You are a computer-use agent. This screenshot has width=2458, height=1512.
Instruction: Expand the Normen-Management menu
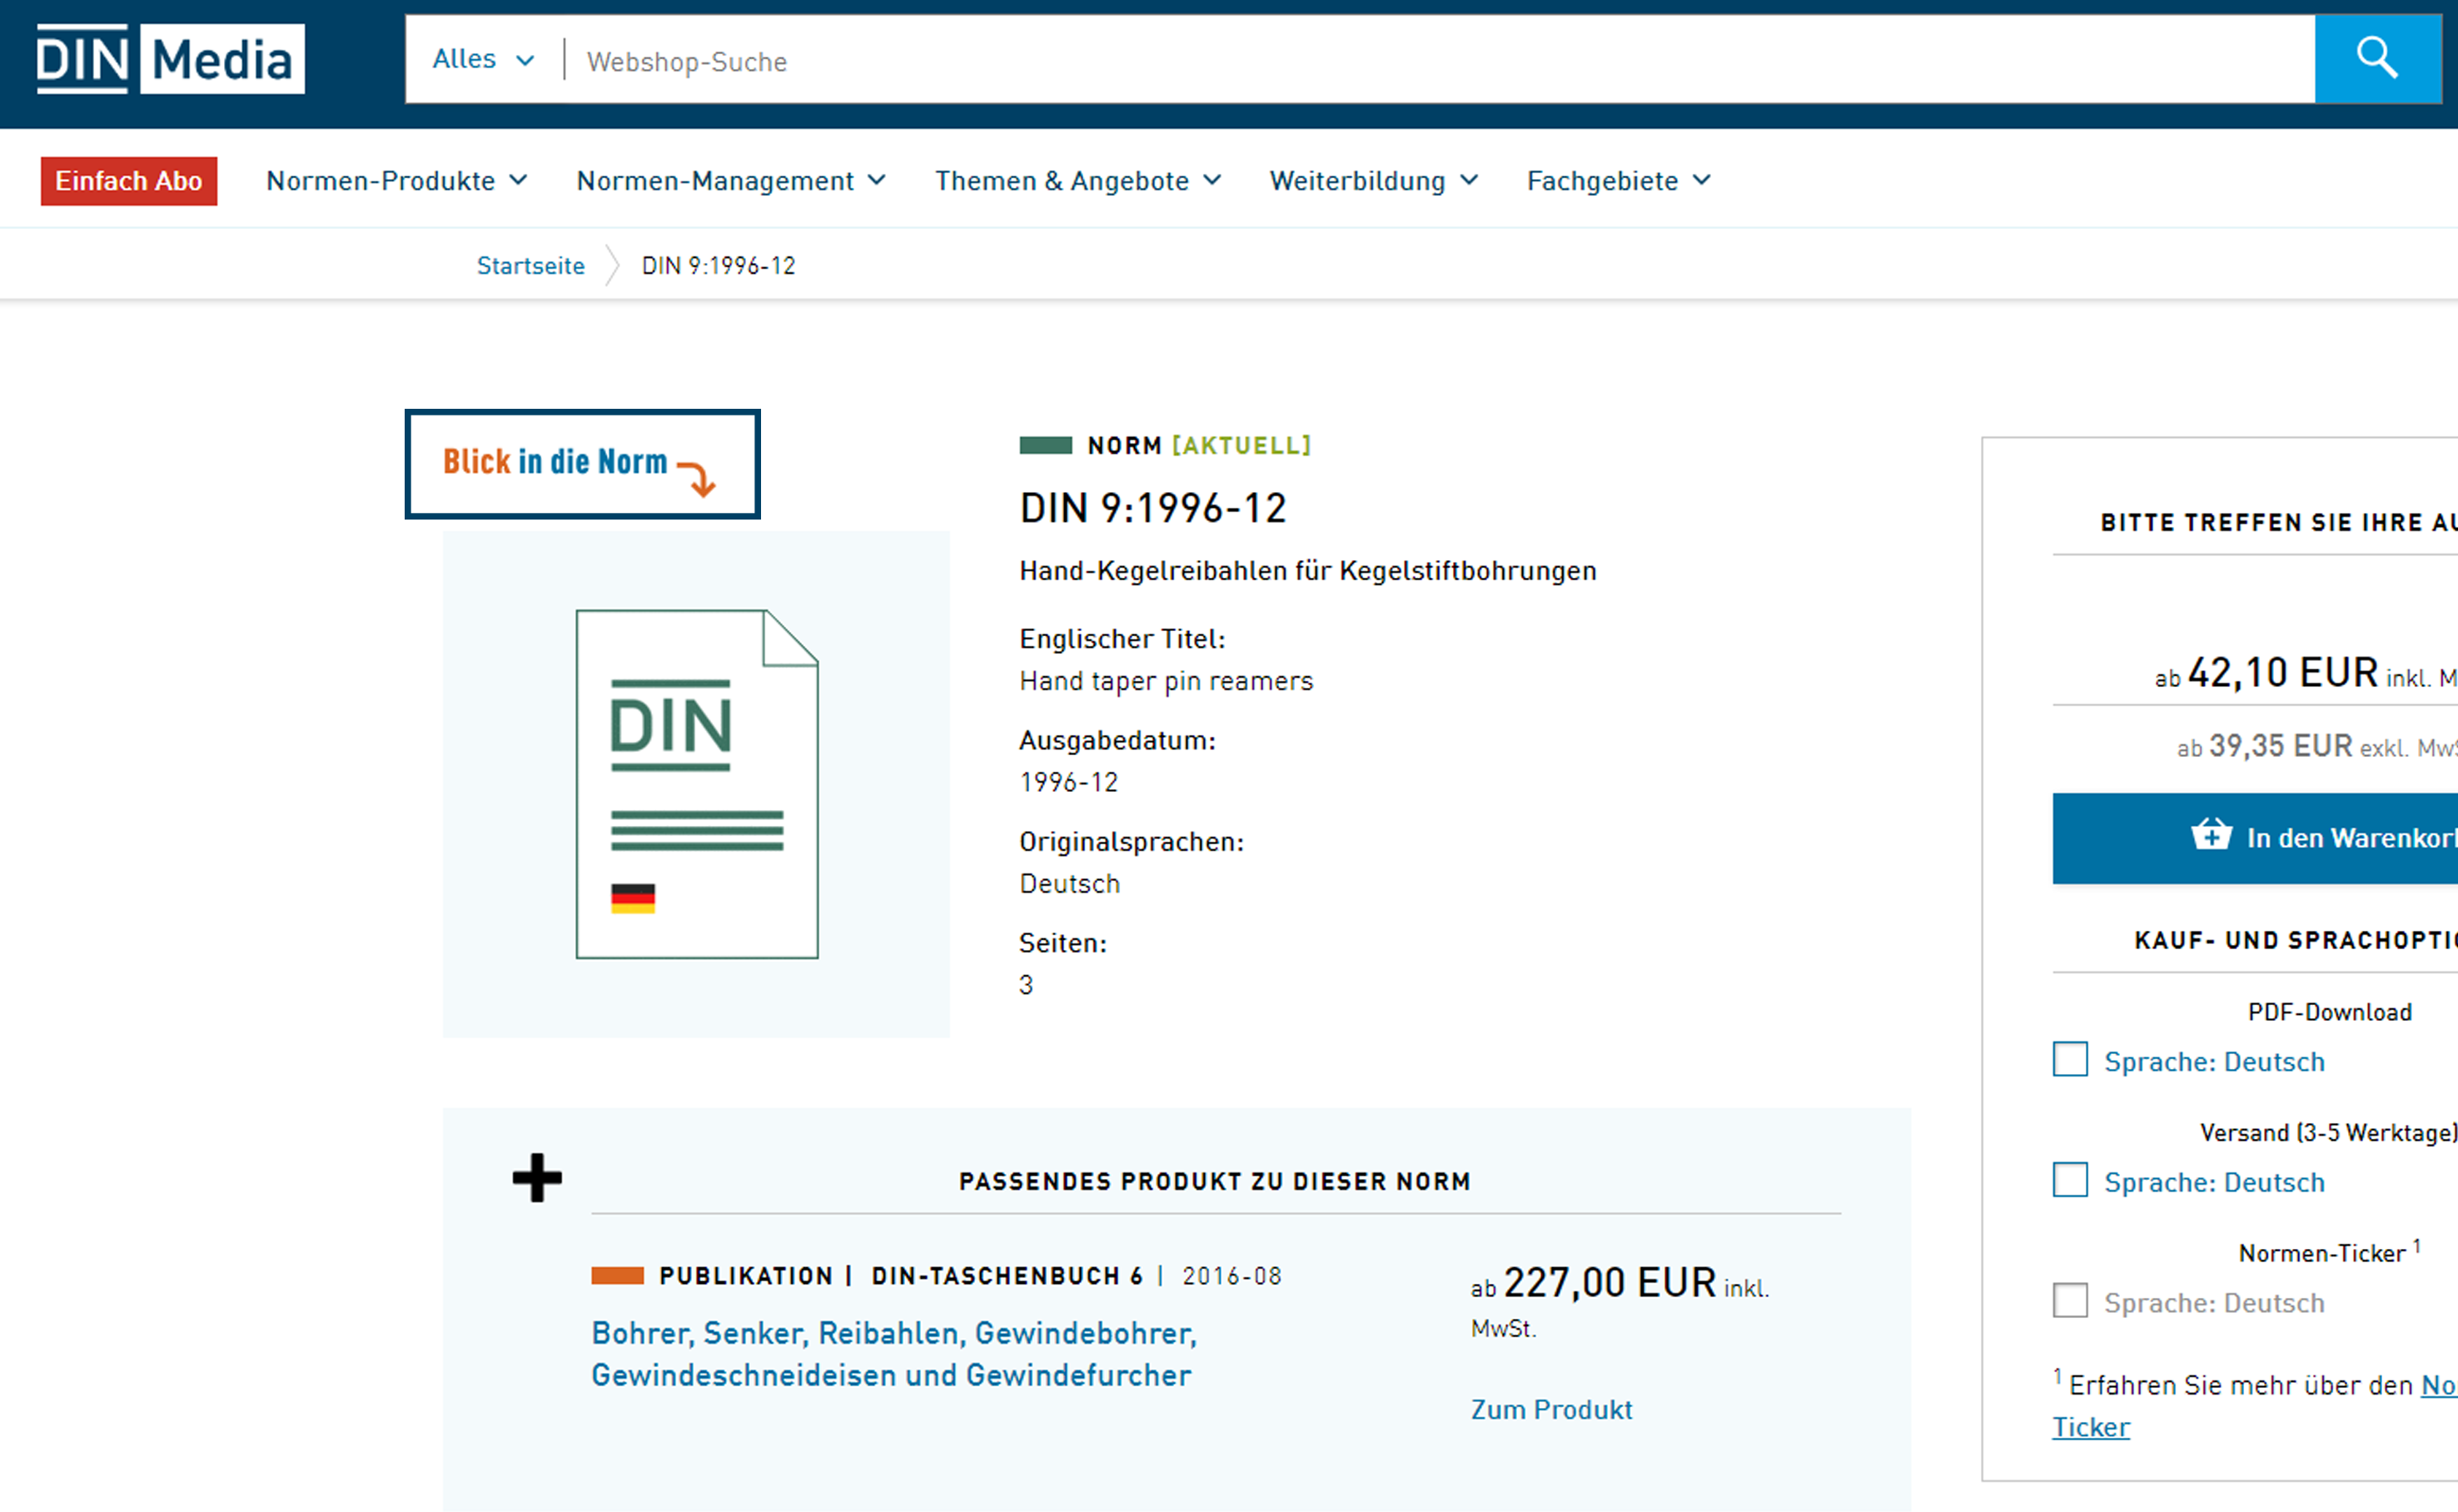pos(731,181)
